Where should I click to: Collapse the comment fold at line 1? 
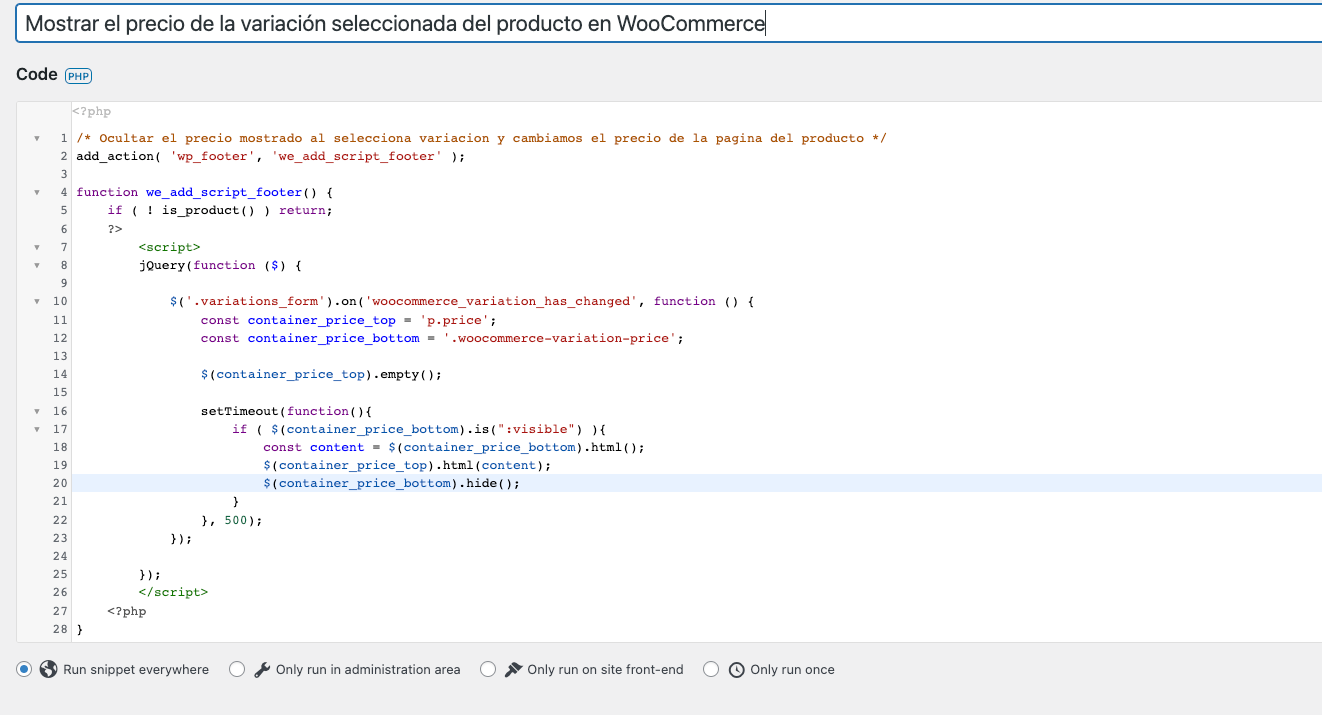pyautogui.click(x=37, y=139)
